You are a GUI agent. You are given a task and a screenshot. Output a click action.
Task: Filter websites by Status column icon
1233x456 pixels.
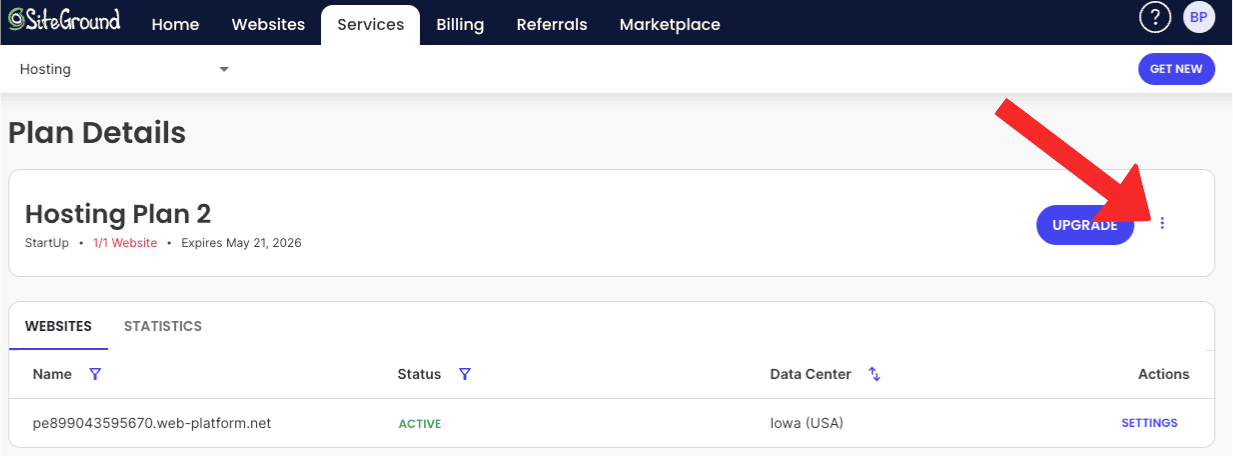(464, 374)
